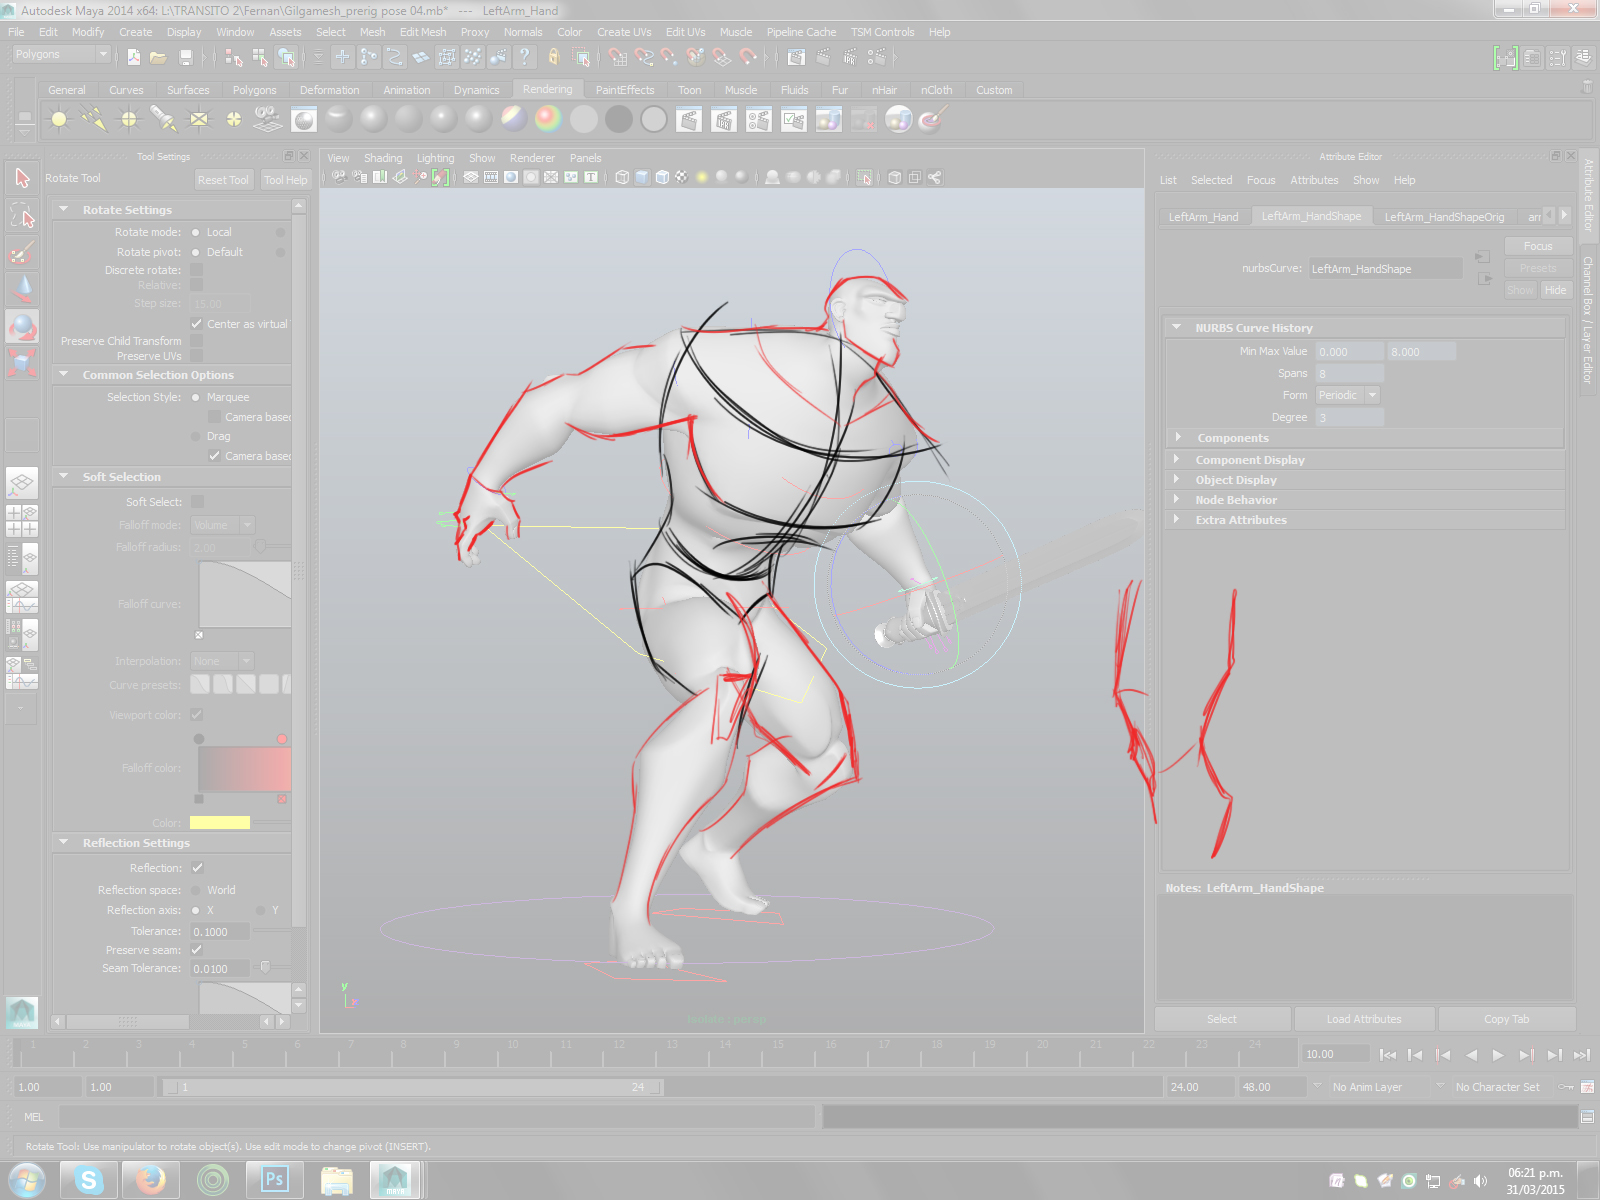Switch to the Polygons shelf tab
This screenshot has height=1200, width=1600.
[255, 90]
